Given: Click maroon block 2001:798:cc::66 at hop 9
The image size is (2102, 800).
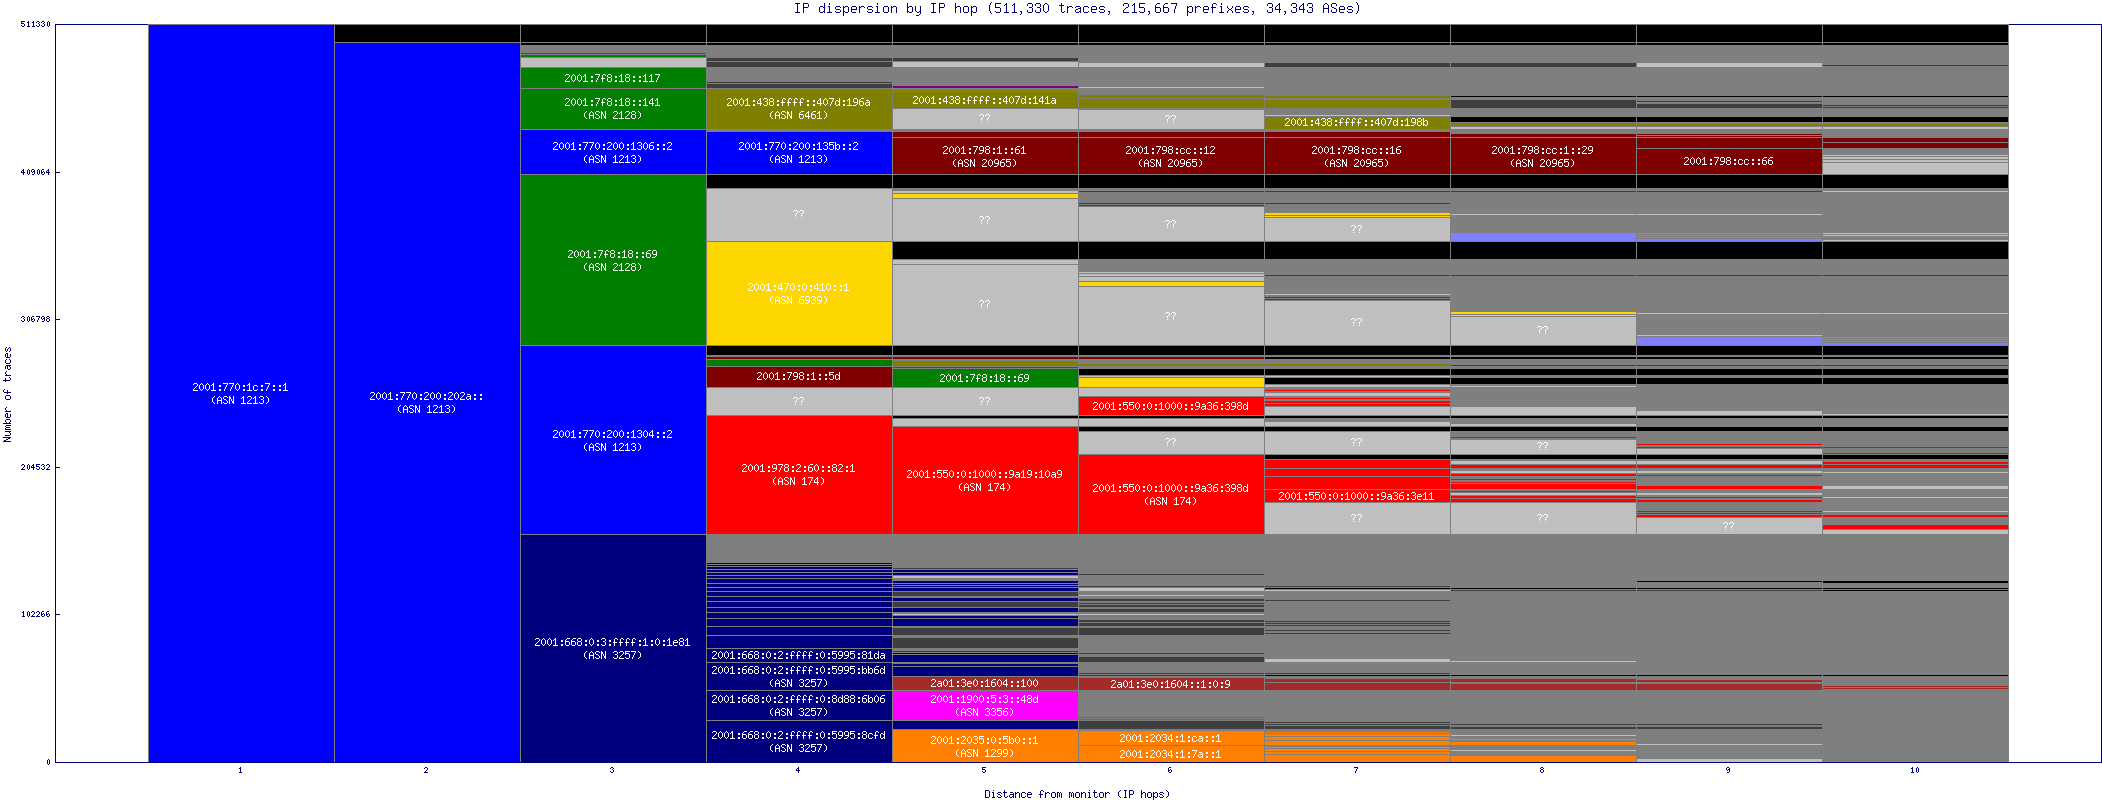Looking at the screenshot, I should click(x=1729, y=161).
